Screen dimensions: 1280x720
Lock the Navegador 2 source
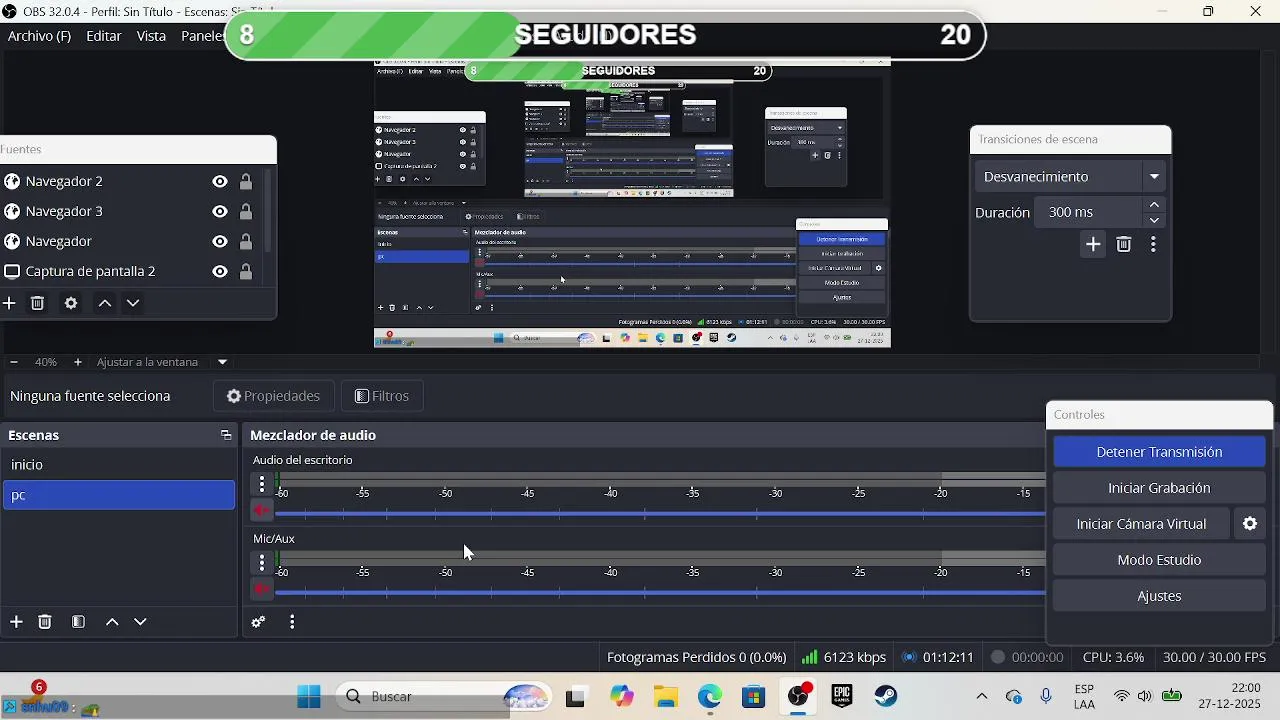pos(246,181)
